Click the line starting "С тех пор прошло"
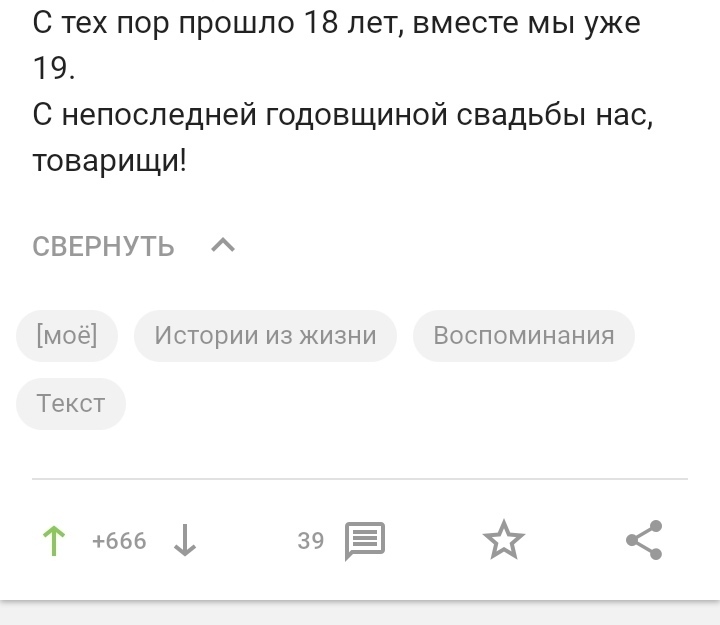This screenshot has height=625, width=720. click(x=336, y=22)
